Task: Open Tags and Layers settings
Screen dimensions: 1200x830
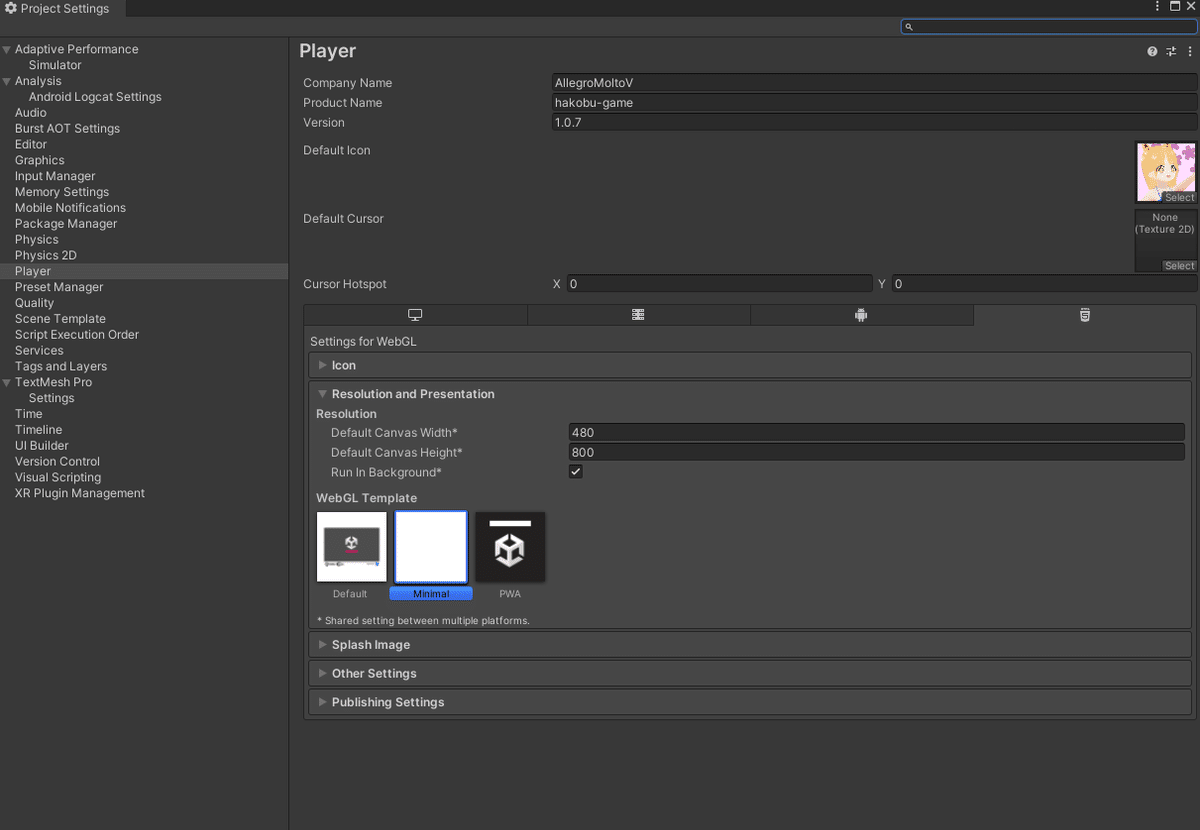Action: click(61, 366)
